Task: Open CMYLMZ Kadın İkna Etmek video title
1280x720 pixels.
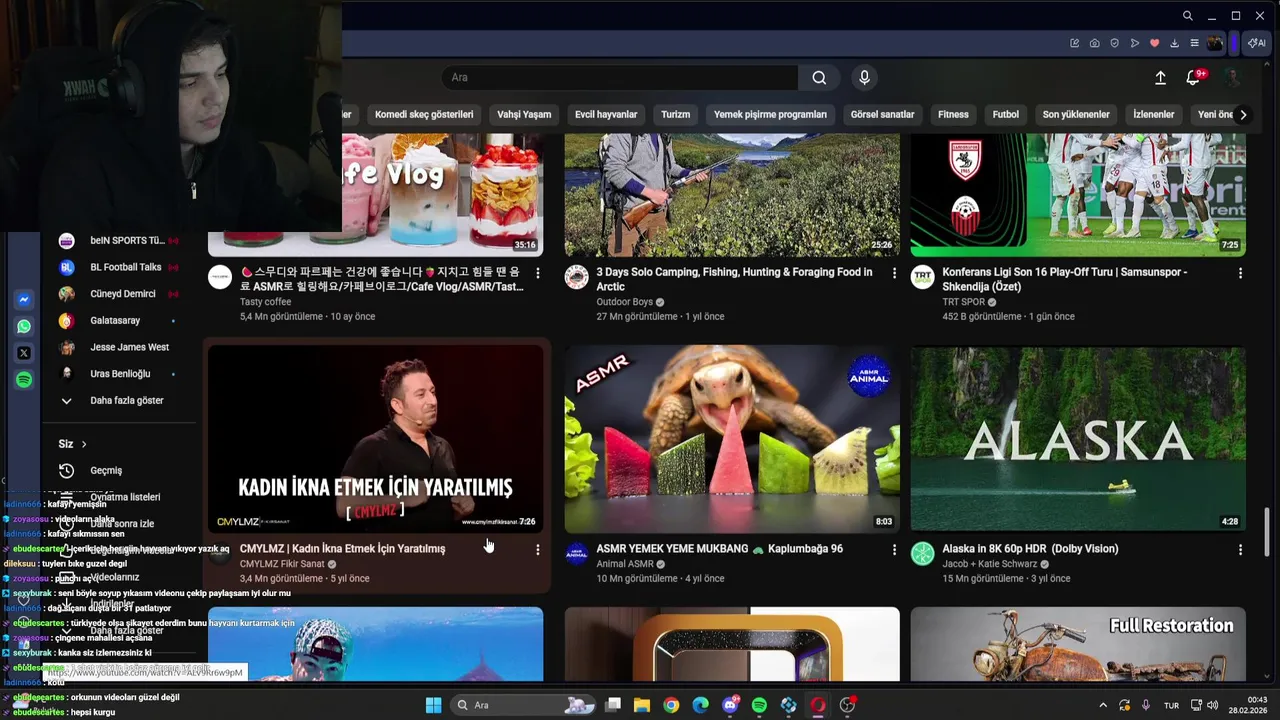Action: 342,548
